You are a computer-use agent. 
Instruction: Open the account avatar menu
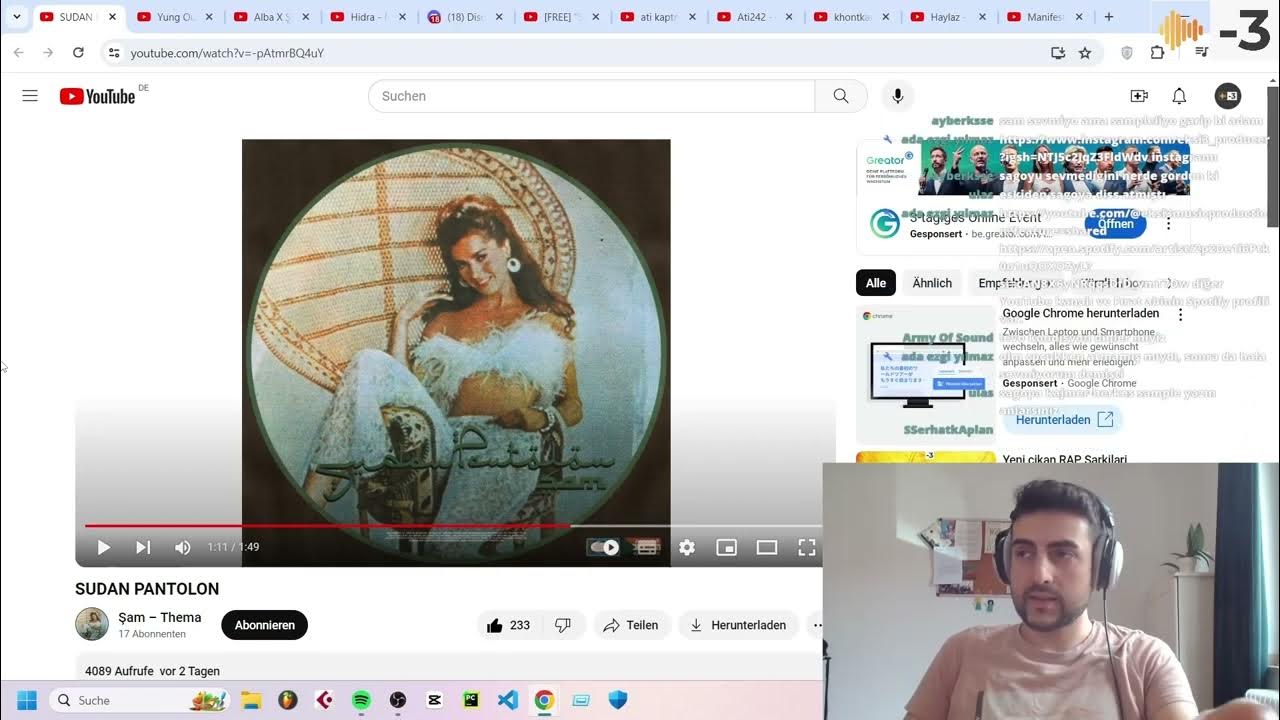point(1227,96)
